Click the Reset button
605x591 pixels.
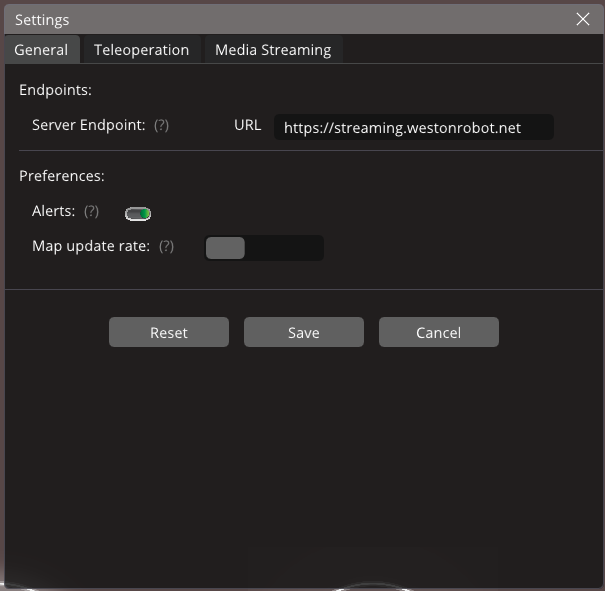pos(169,332)
